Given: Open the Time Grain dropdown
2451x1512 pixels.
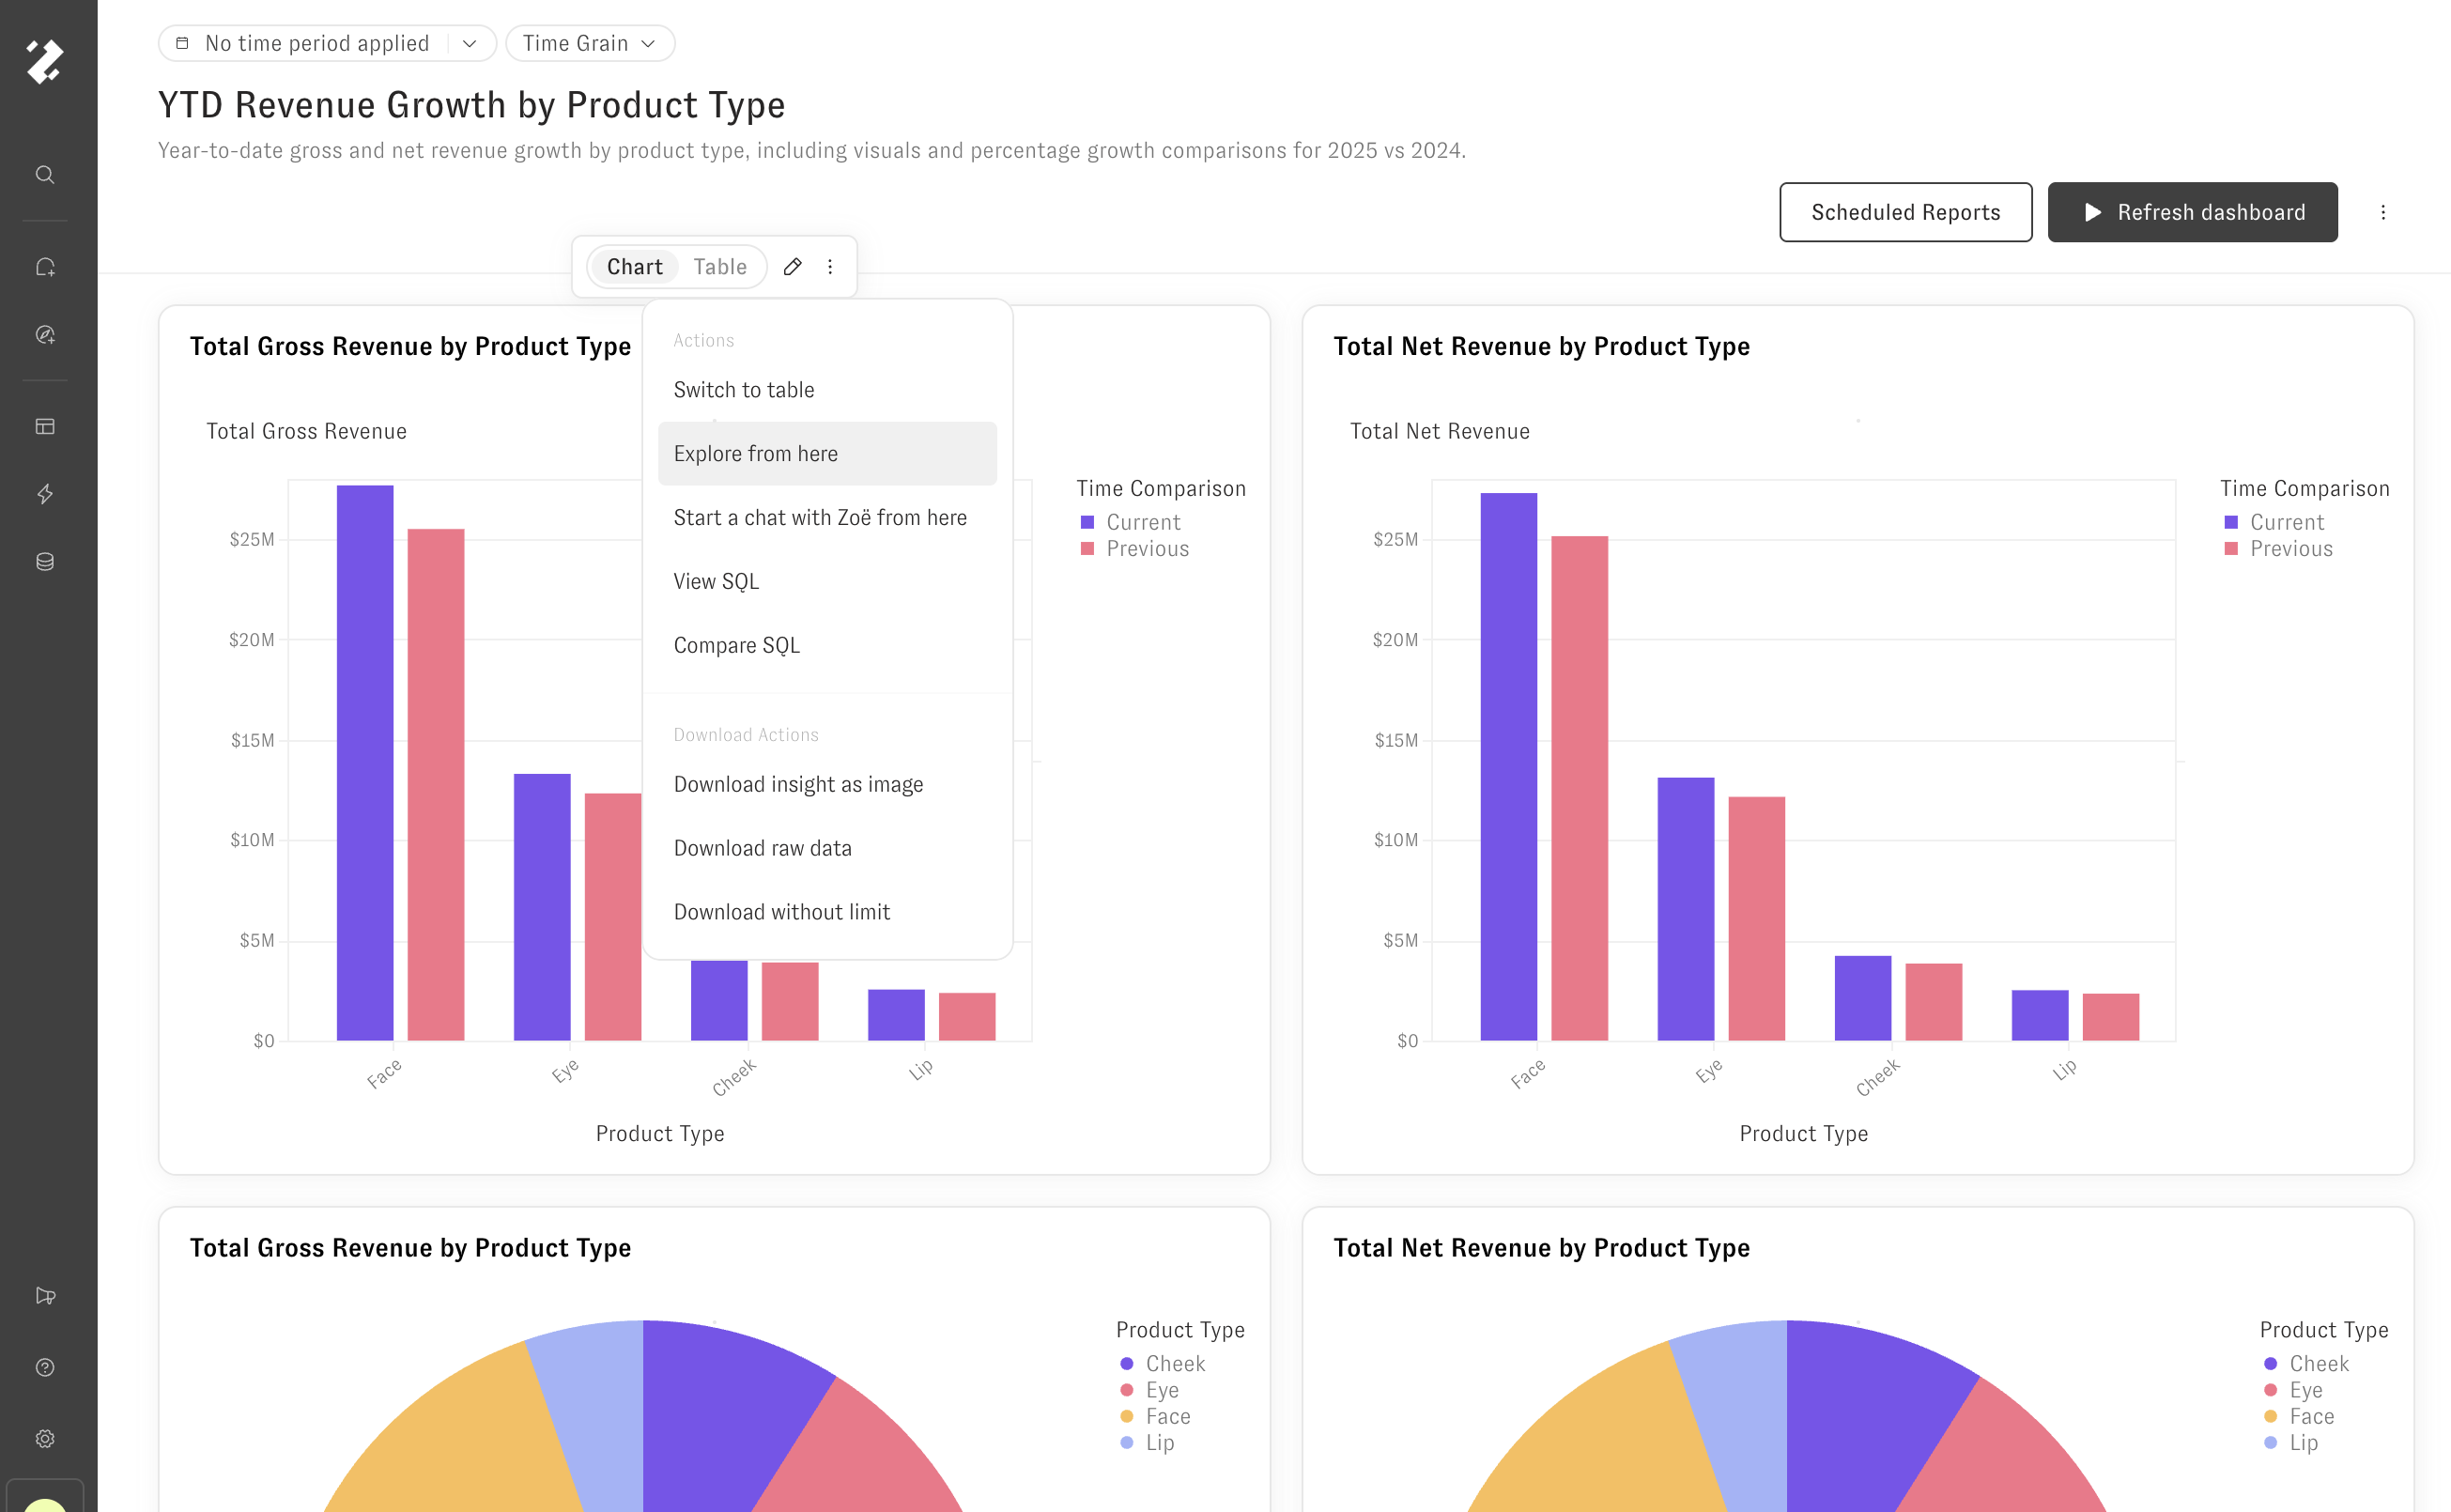Looking at the screenshot, I should 589,43.
